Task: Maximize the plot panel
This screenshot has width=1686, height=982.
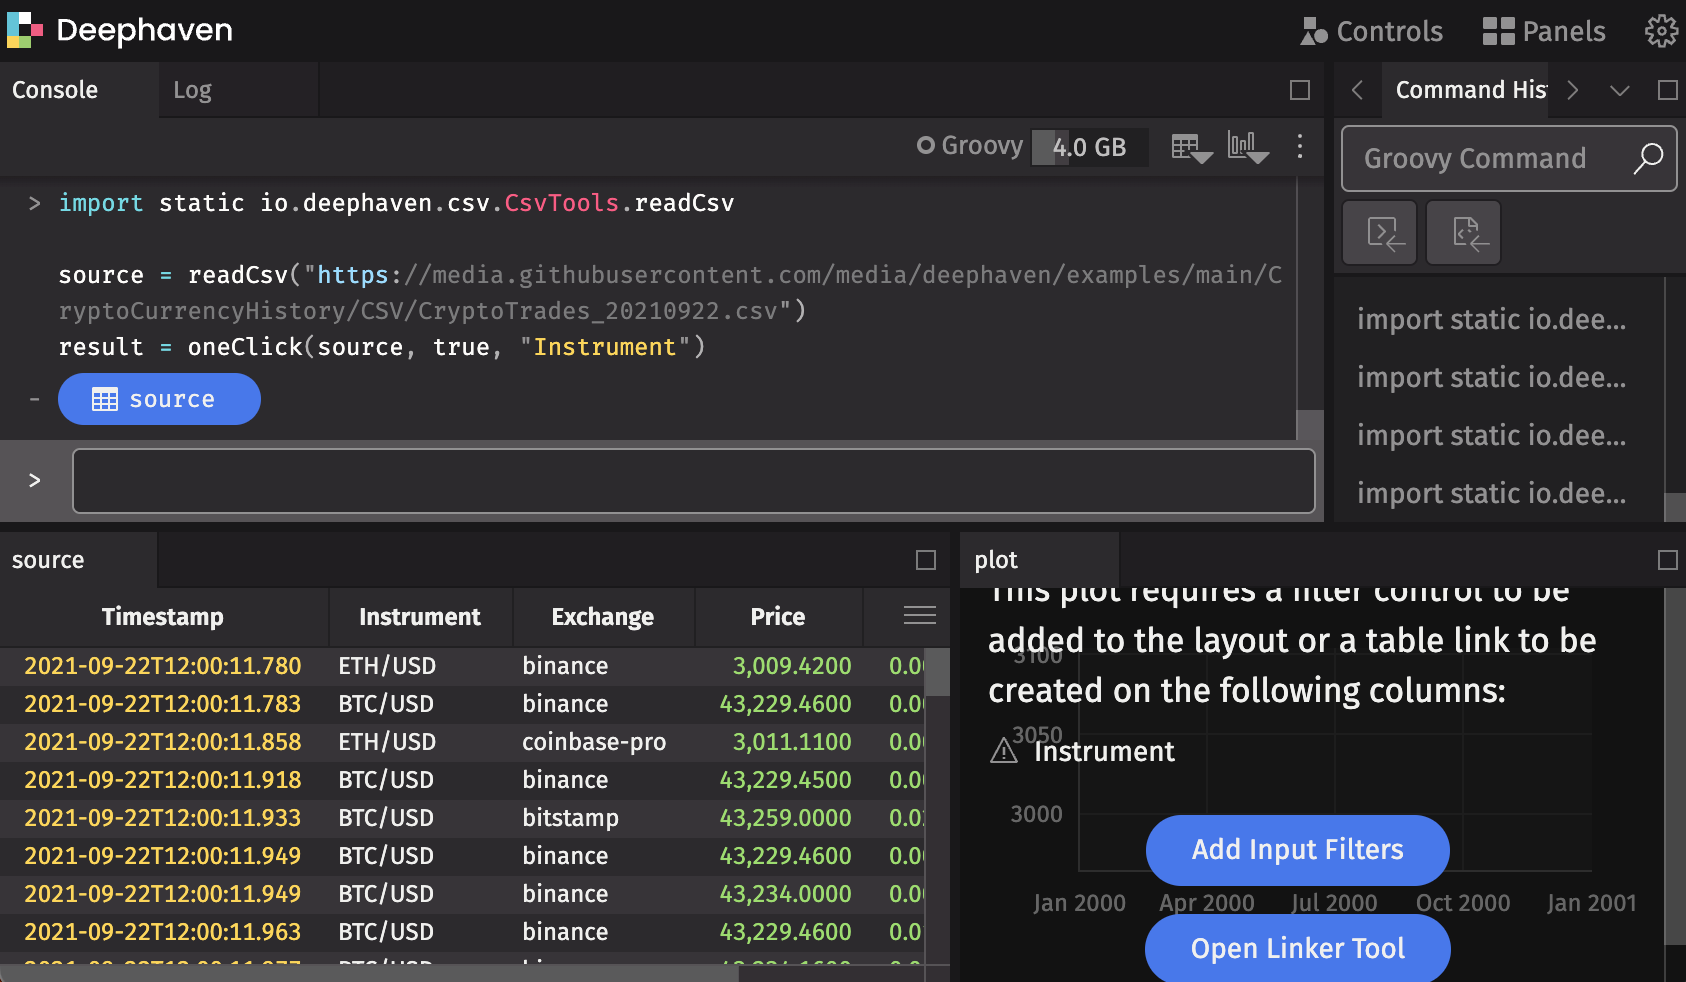Action: point(1667,560)
